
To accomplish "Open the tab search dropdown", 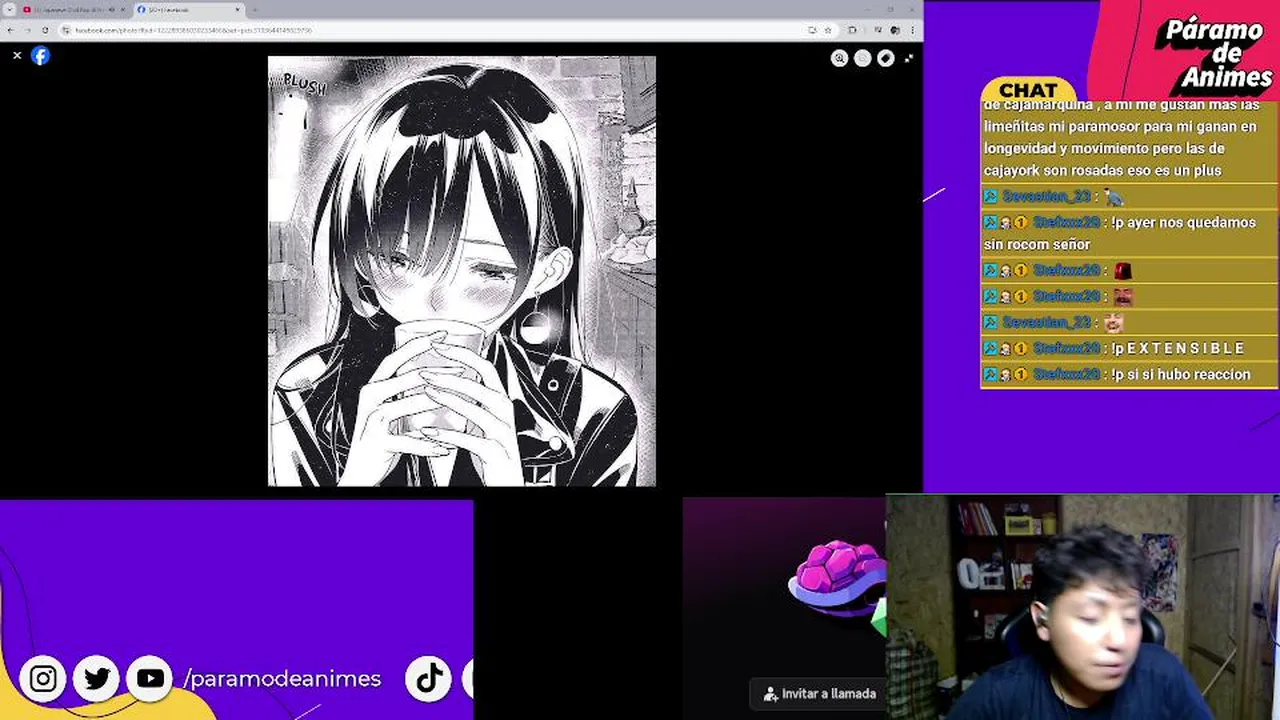I will [x=8, y=10].
